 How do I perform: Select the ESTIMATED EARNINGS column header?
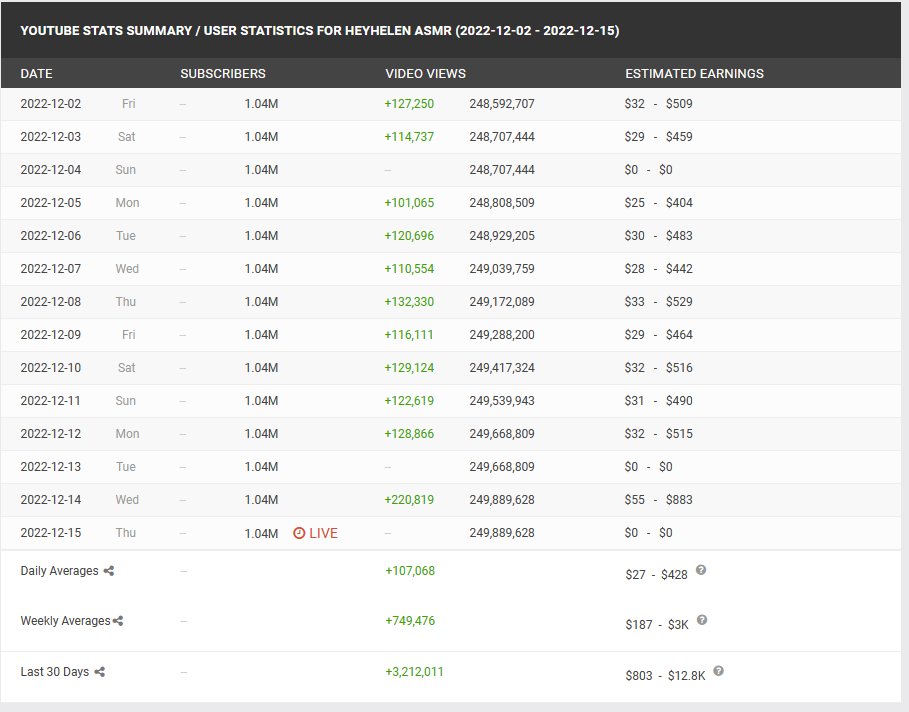tap(695, 74)
